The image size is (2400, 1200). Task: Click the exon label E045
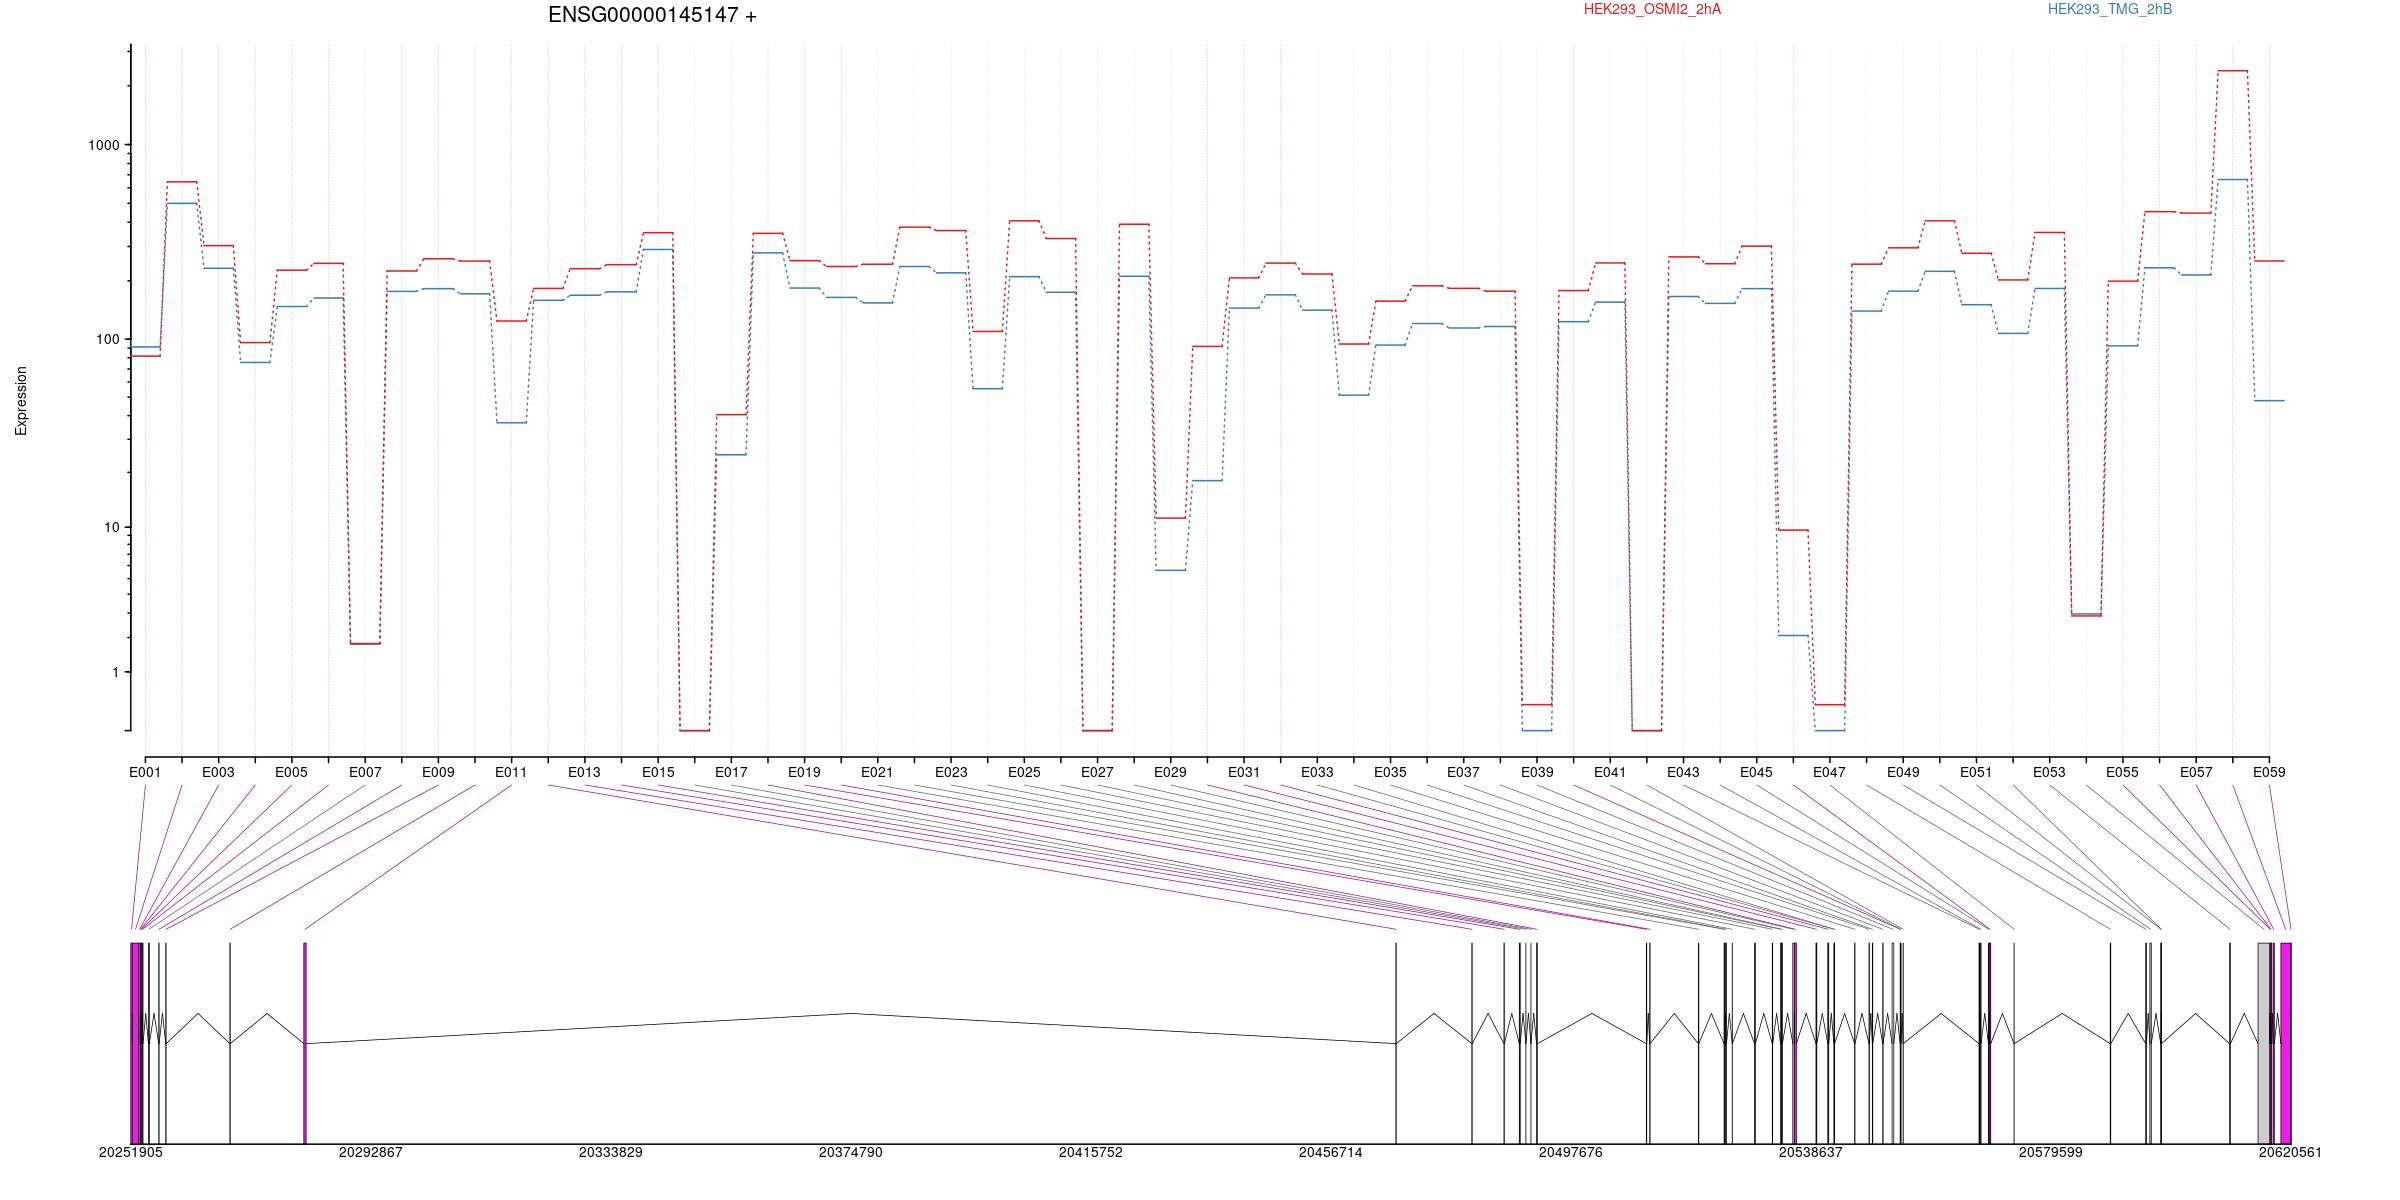coord(1756,772)
